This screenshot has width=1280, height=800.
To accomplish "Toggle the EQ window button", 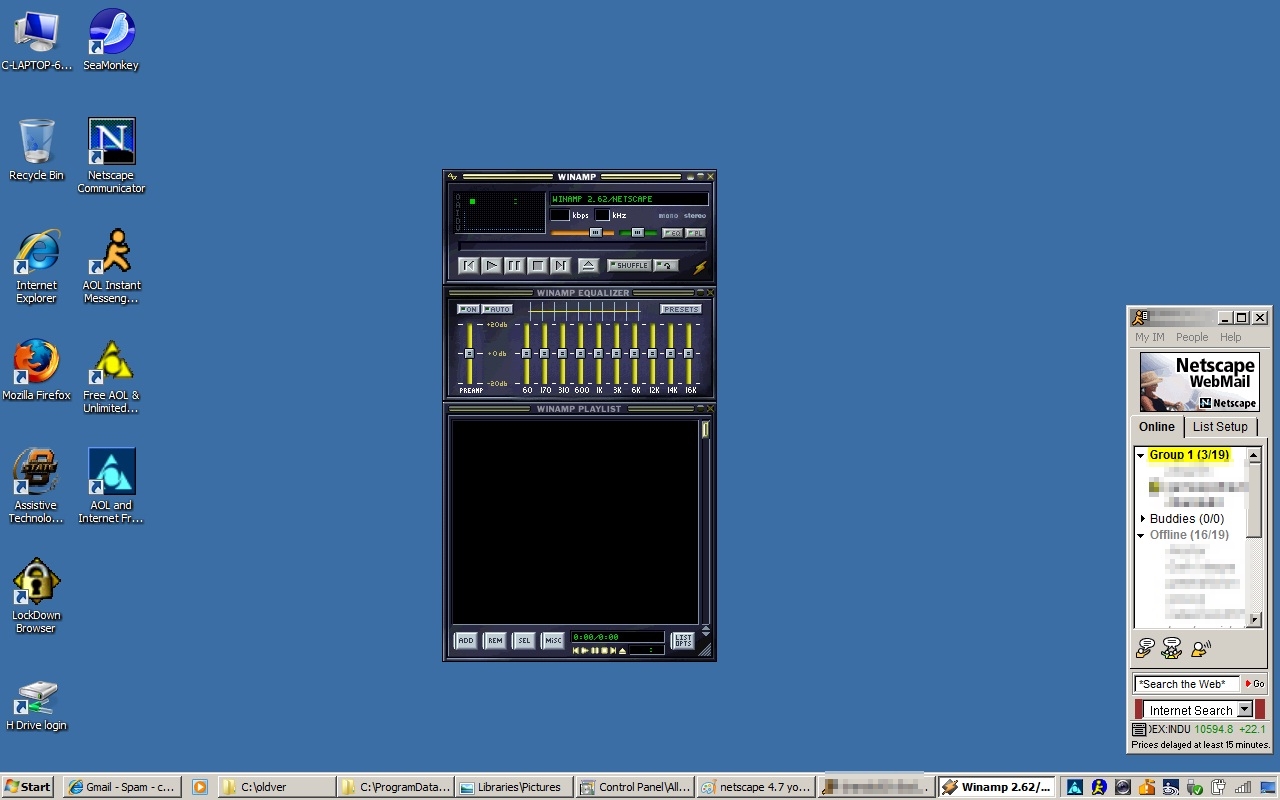I will [x=672, y=233].
